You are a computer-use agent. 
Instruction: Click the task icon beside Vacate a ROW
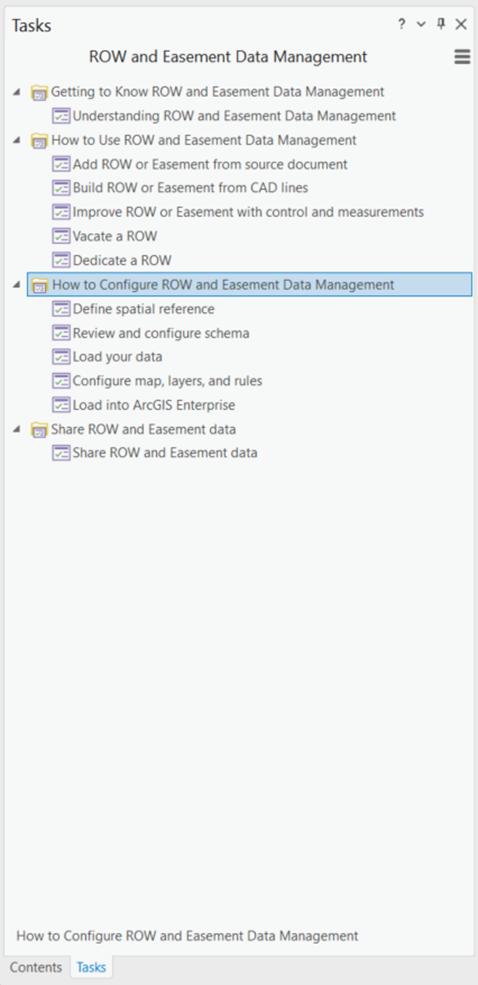pyautogui.click(x=61, y=236)
